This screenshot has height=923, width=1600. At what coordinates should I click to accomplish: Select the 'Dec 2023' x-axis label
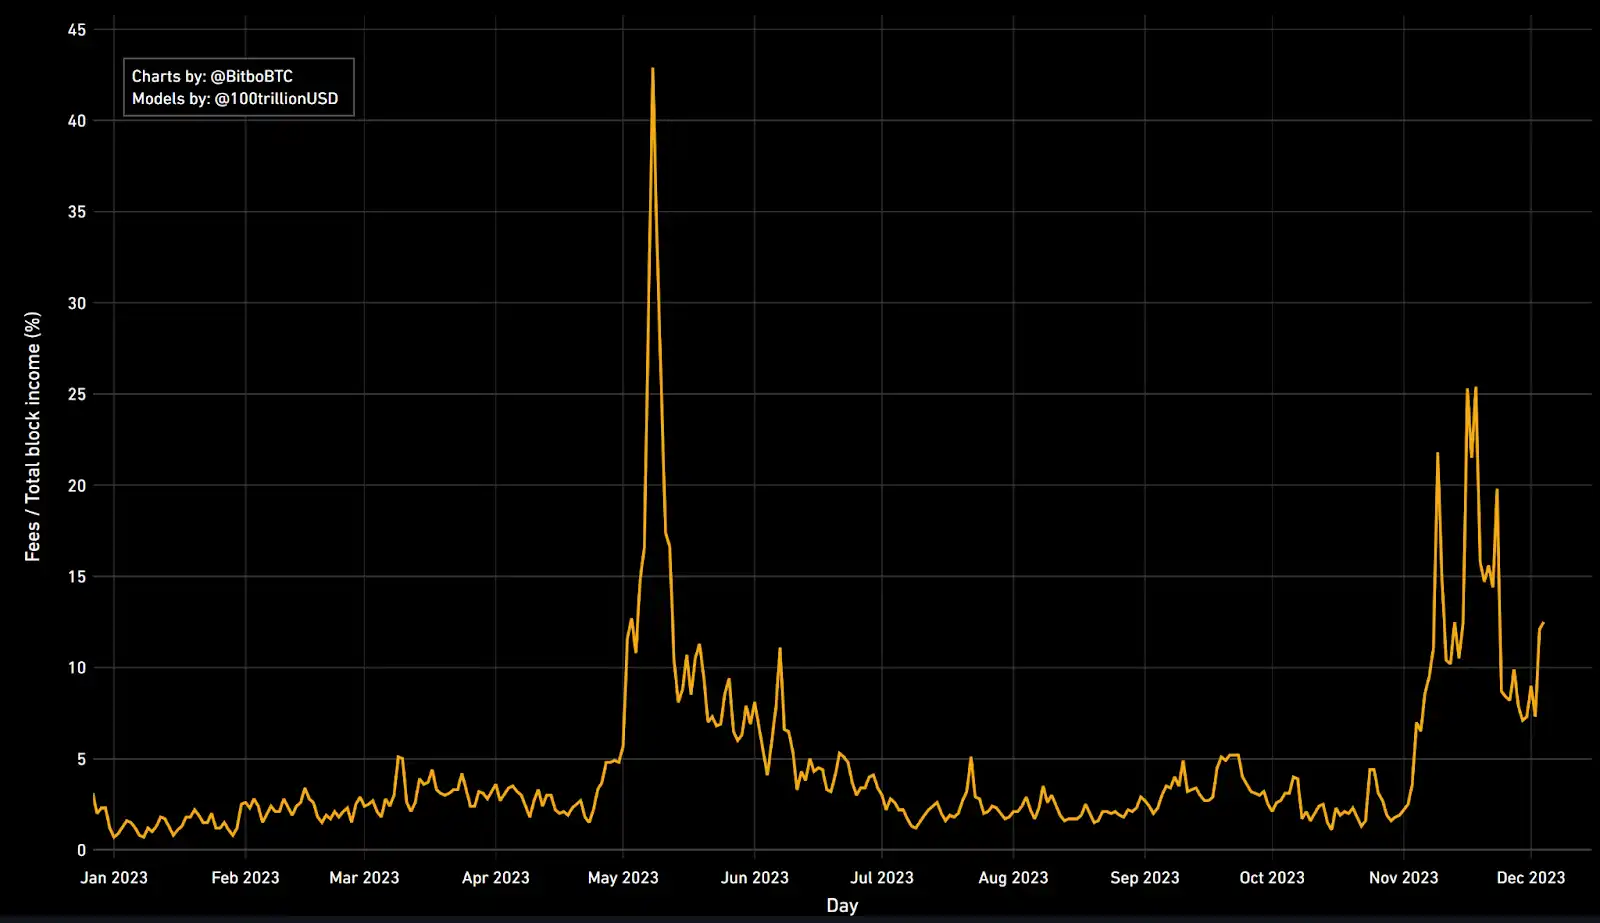[x=1530, y=877]
